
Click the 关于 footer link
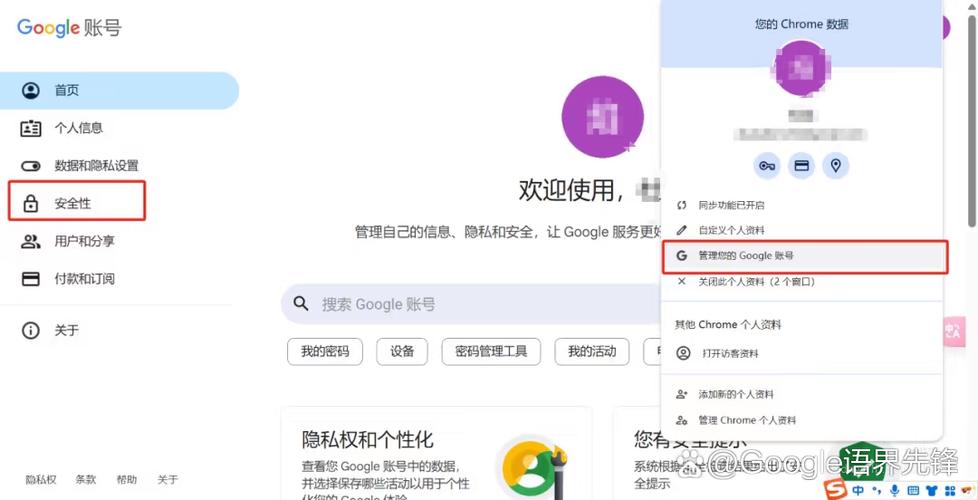(x=168, y=479)
